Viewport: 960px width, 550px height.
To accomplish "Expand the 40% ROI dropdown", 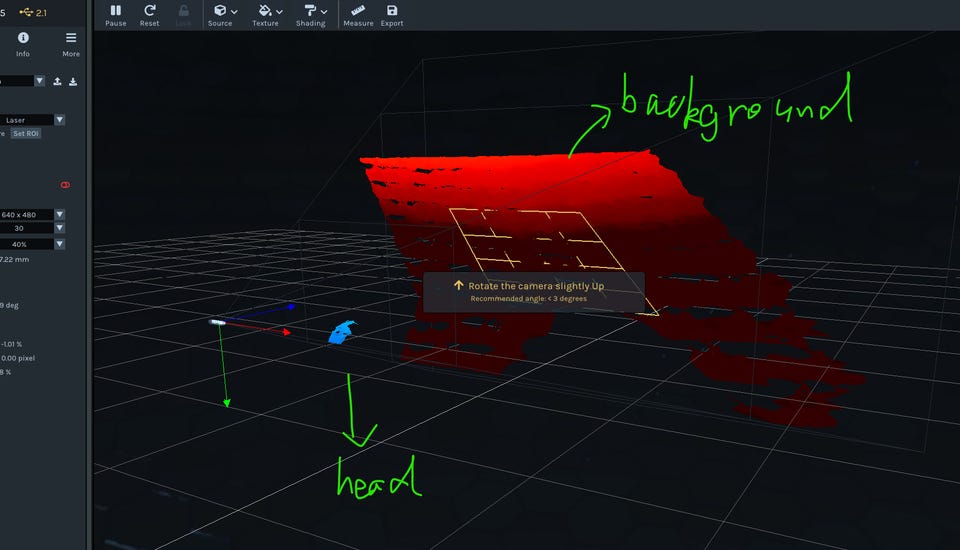I will coord(59,244).
